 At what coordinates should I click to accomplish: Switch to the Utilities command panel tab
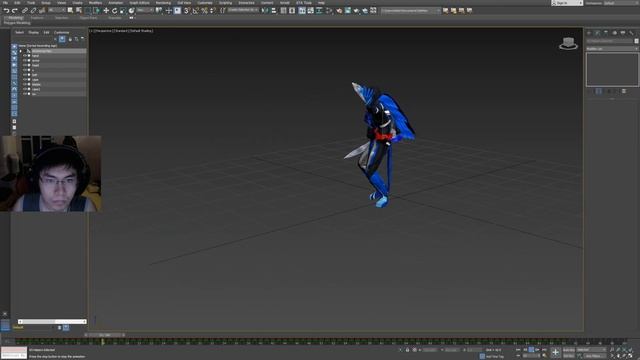pos(632,33)
